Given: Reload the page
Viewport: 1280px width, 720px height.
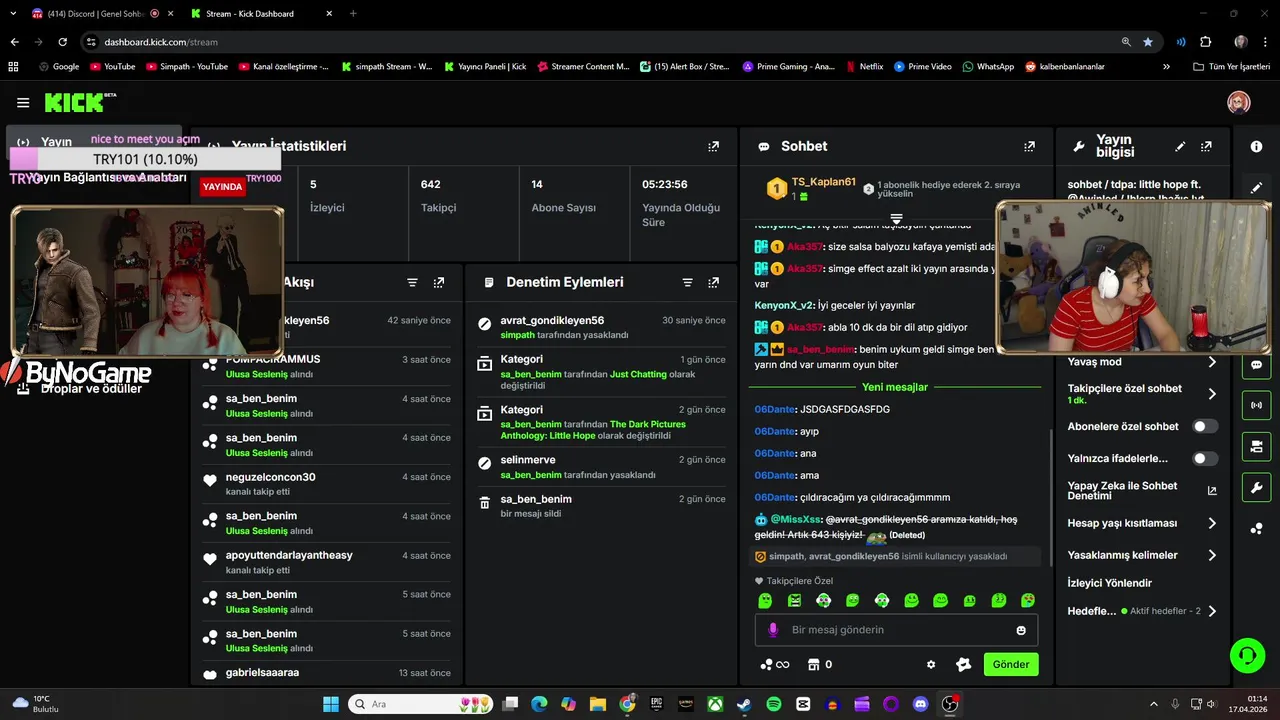Looking at the screenshot, I should pyautogui.click(x=62, y=42).
